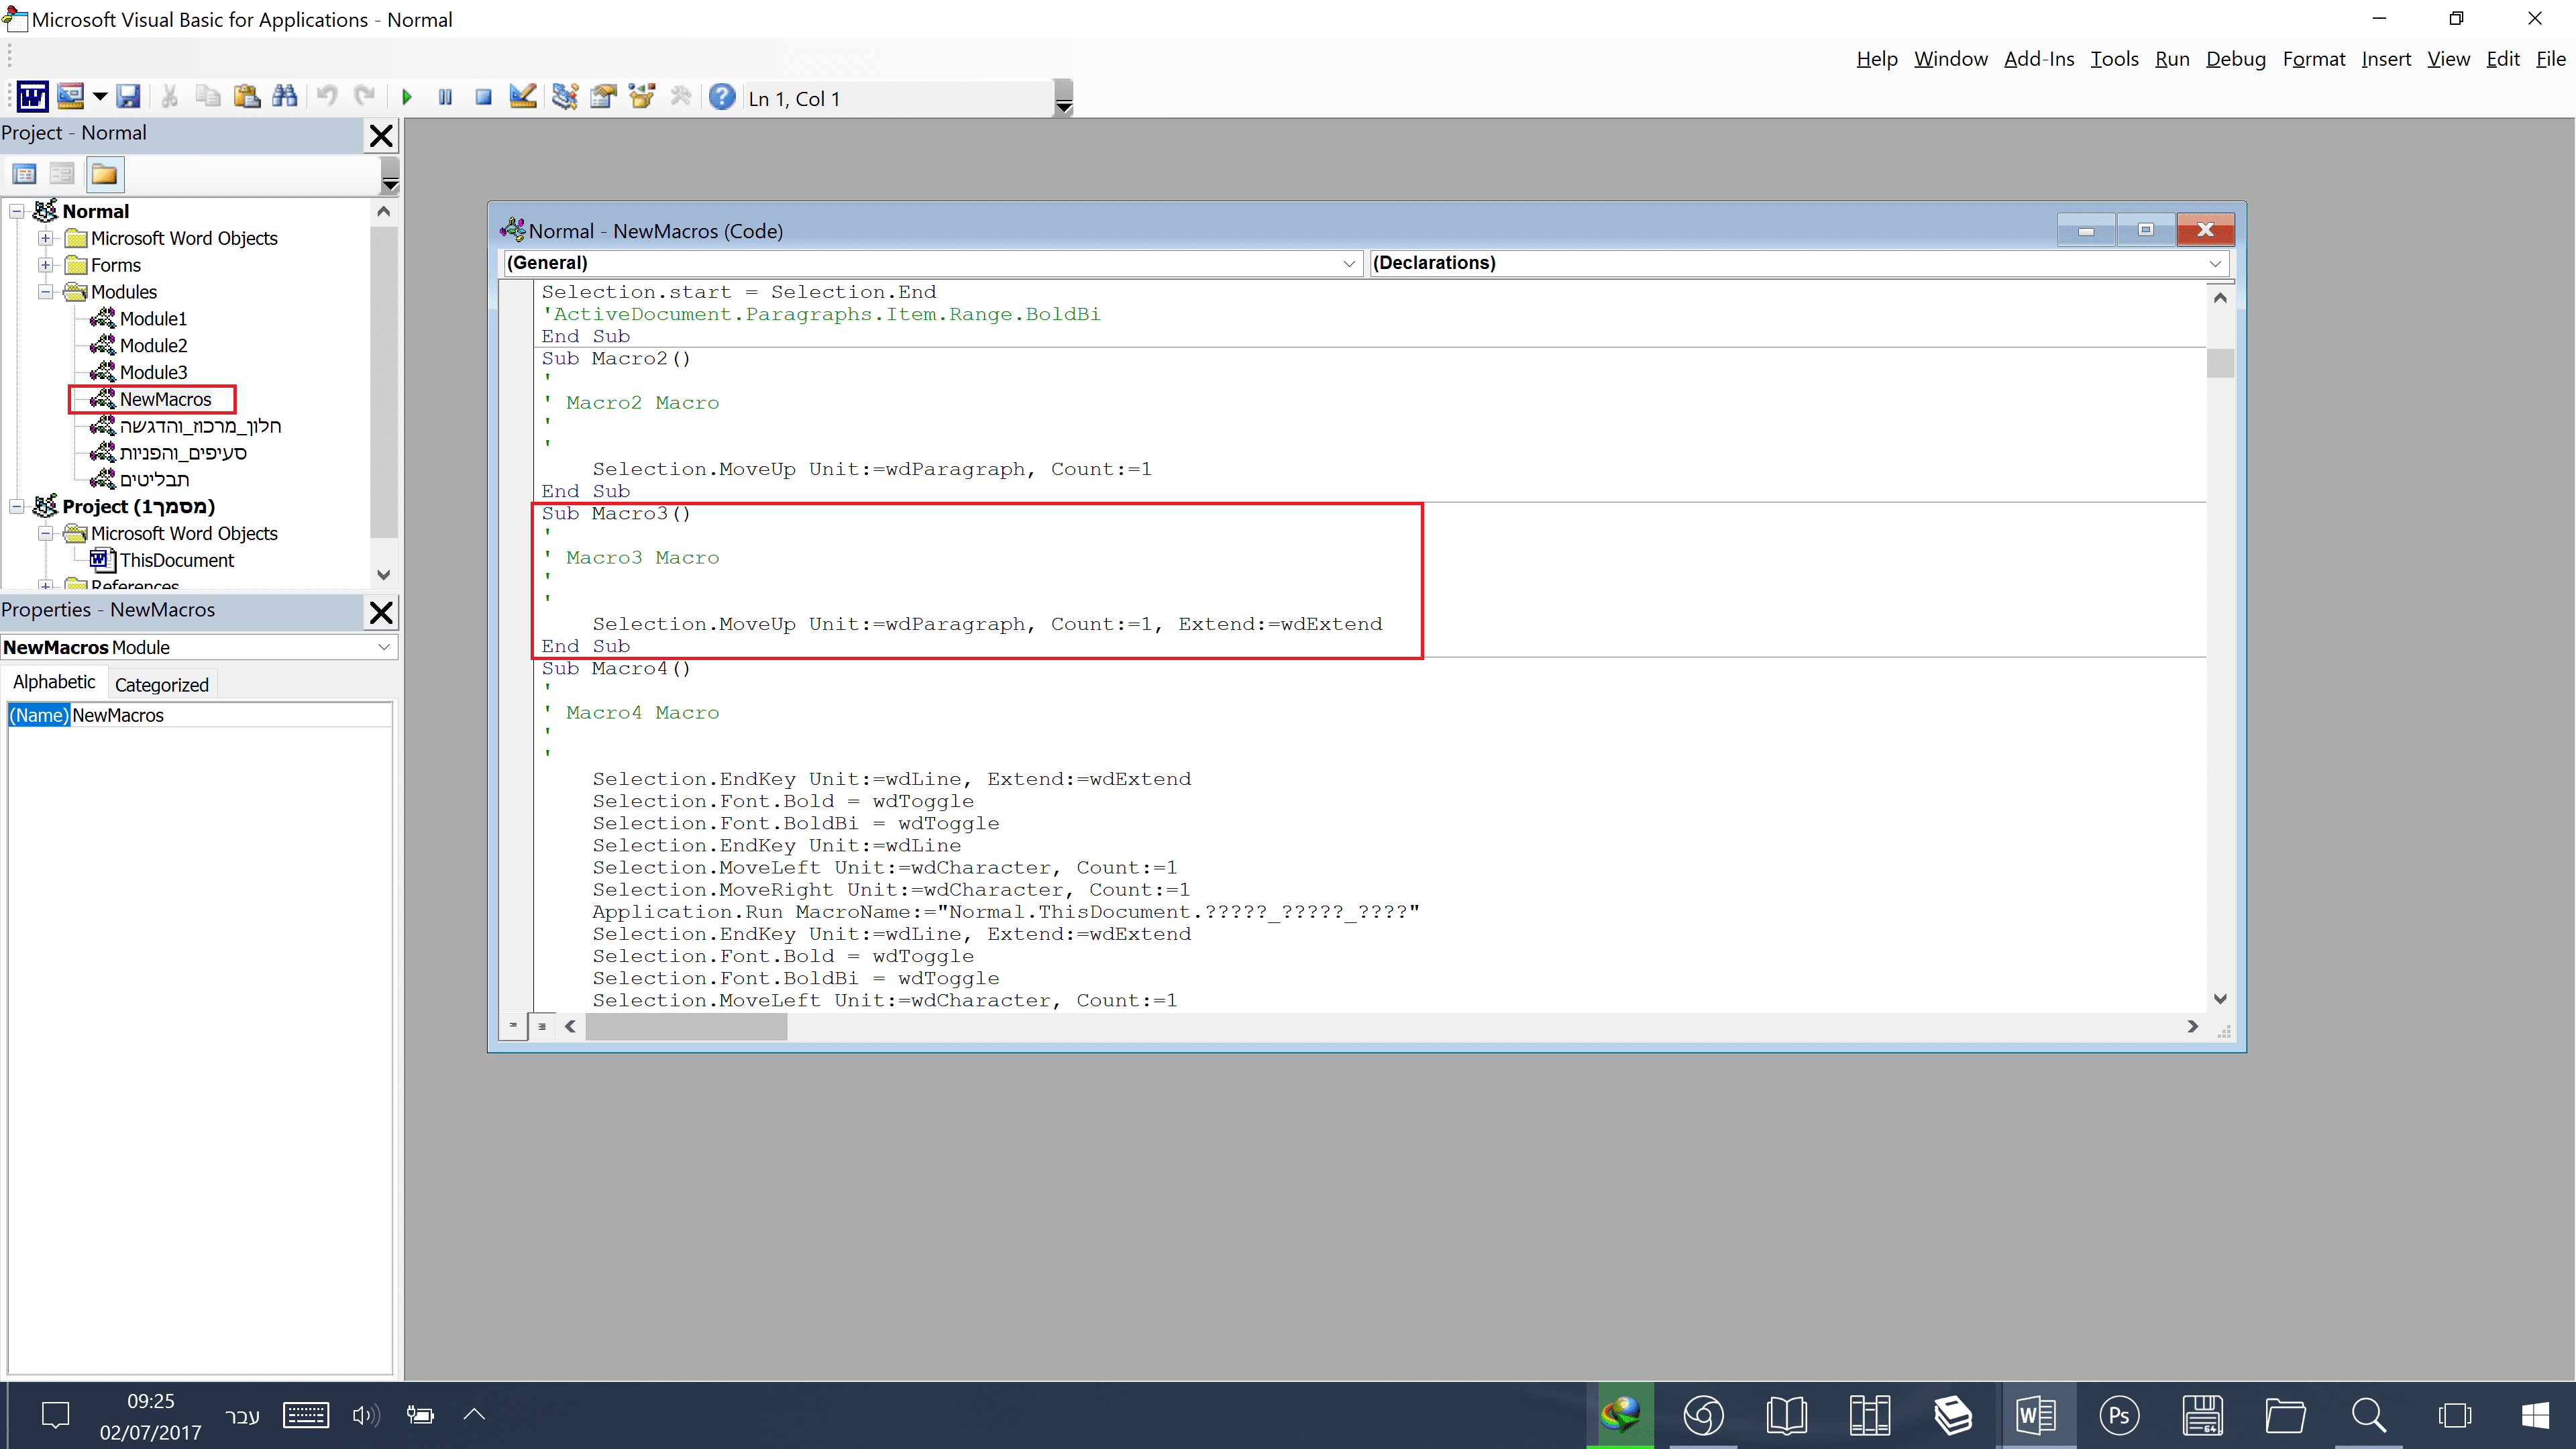Collapse the Modules folder
The width and height of the screenshot is (2576, 1449).
[46, 292]
